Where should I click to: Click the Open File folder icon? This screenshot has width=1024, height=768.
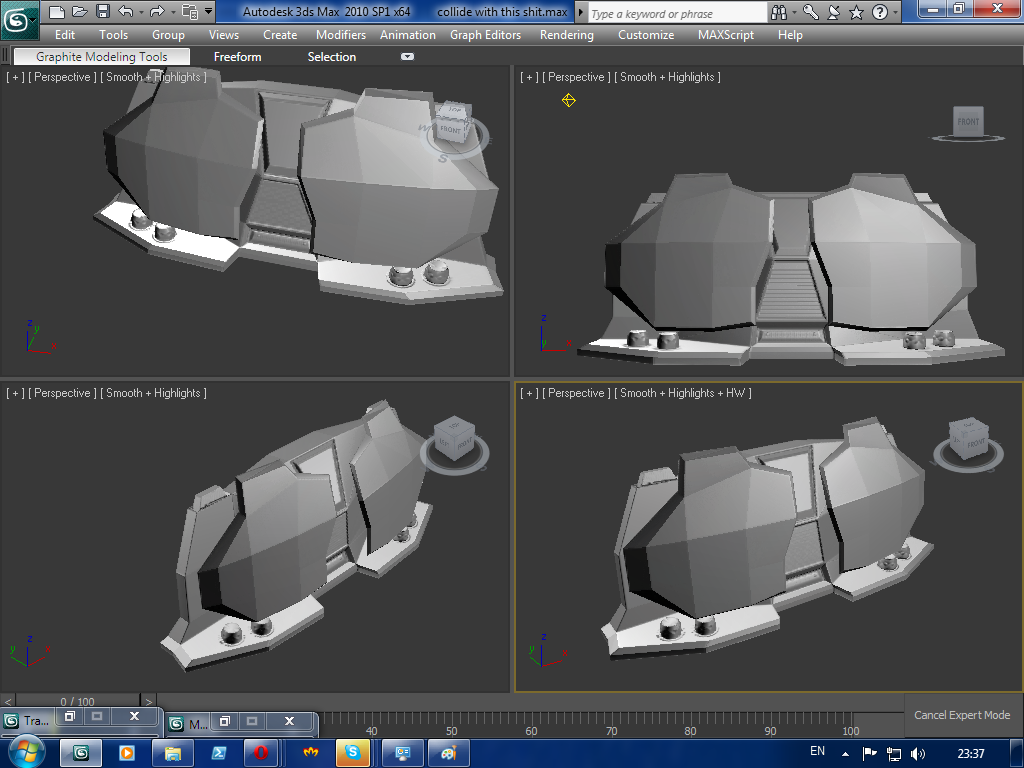(79, 12)
